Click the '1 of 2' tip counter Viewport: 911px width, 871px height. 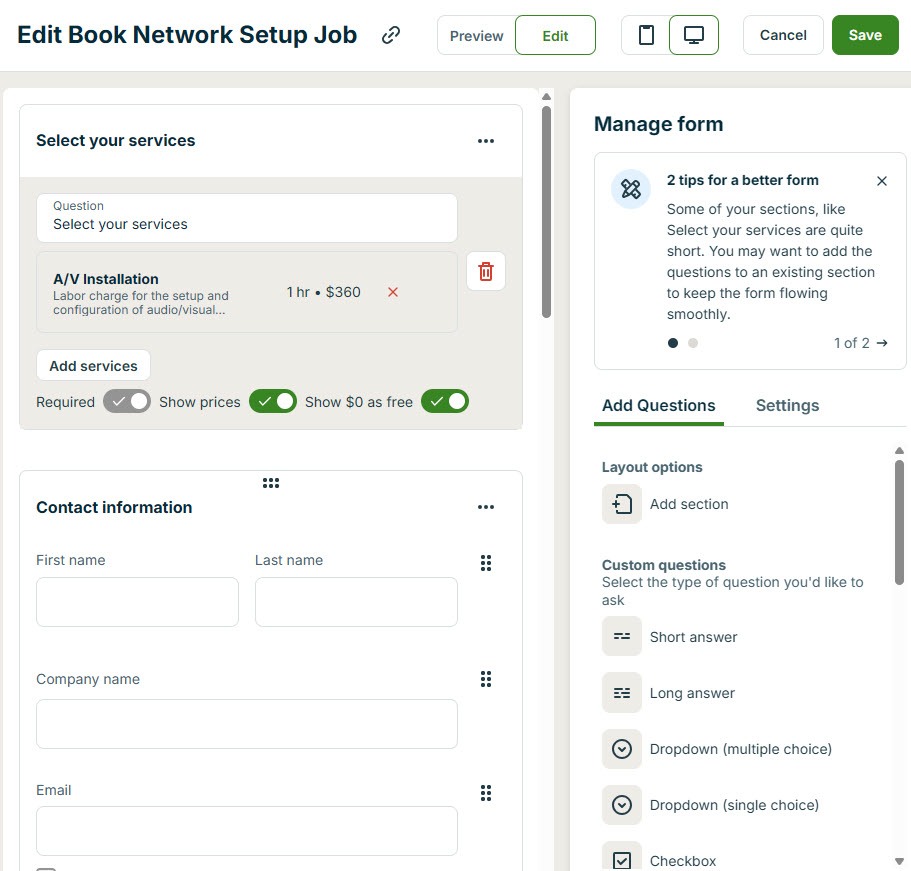tap(851, 343)
